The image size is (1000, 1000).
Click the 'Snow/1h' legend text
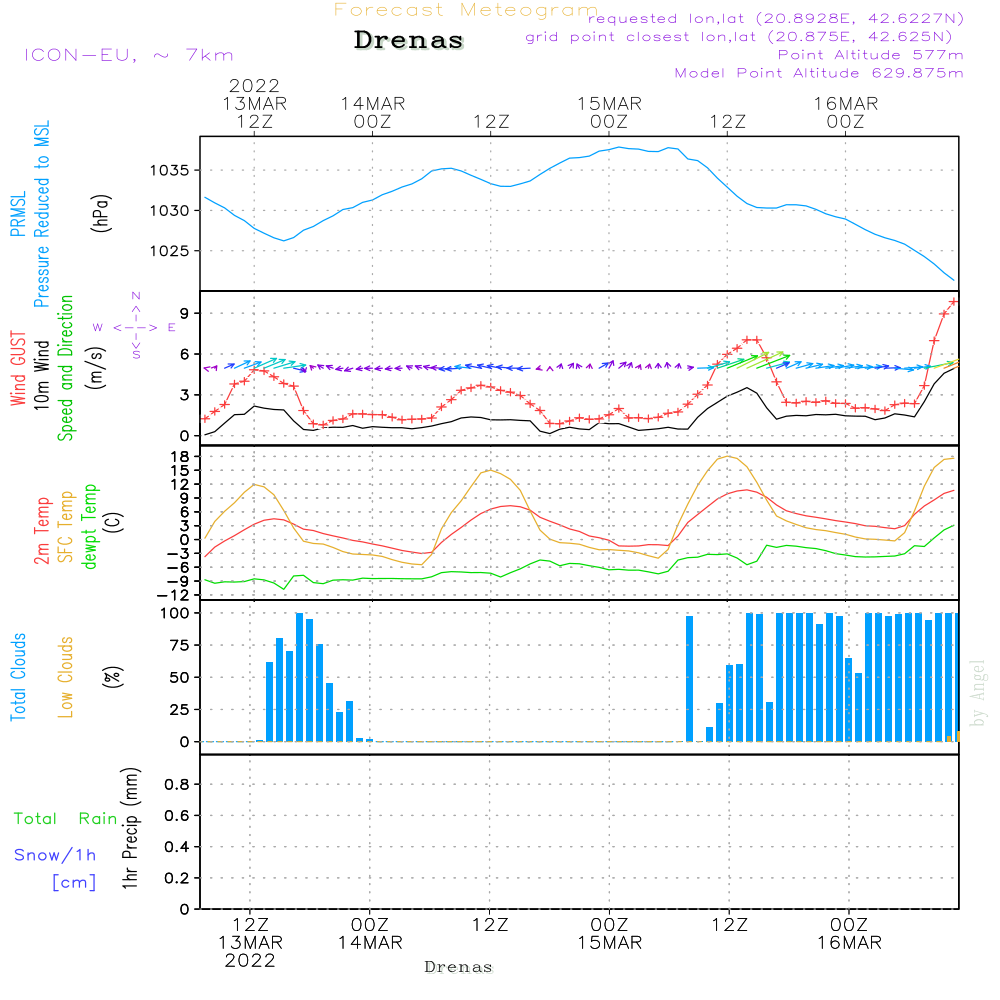tap(55, 855)
